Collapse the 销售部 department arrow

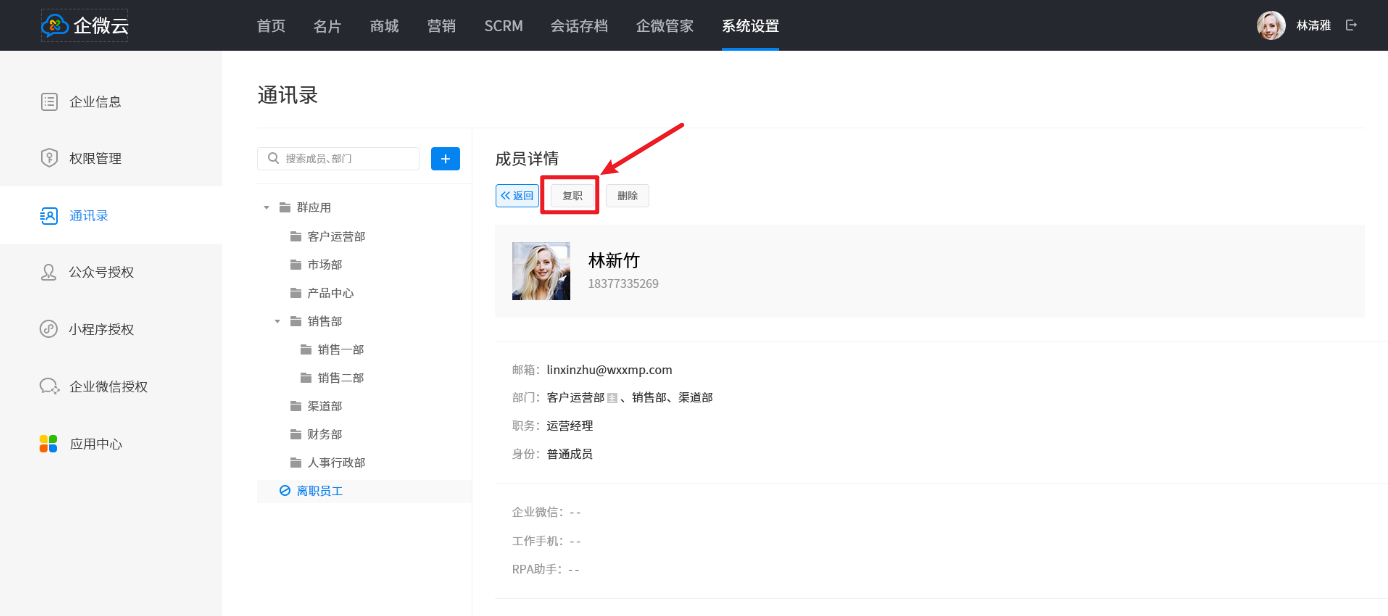tap(278, 321)
